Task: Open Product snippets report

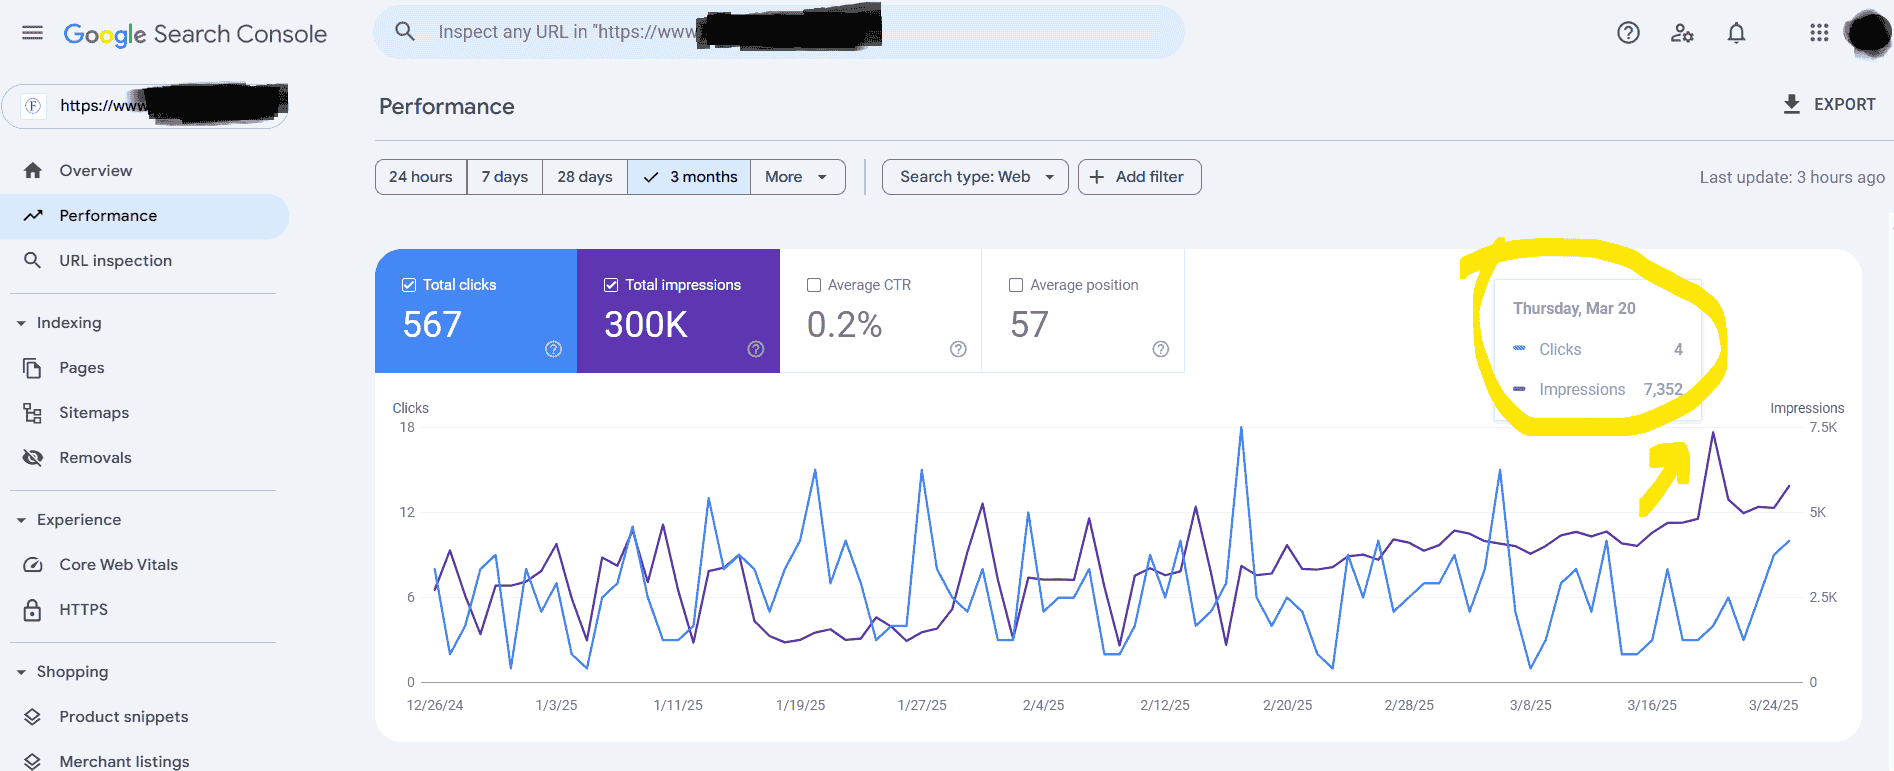Action: 144,717
